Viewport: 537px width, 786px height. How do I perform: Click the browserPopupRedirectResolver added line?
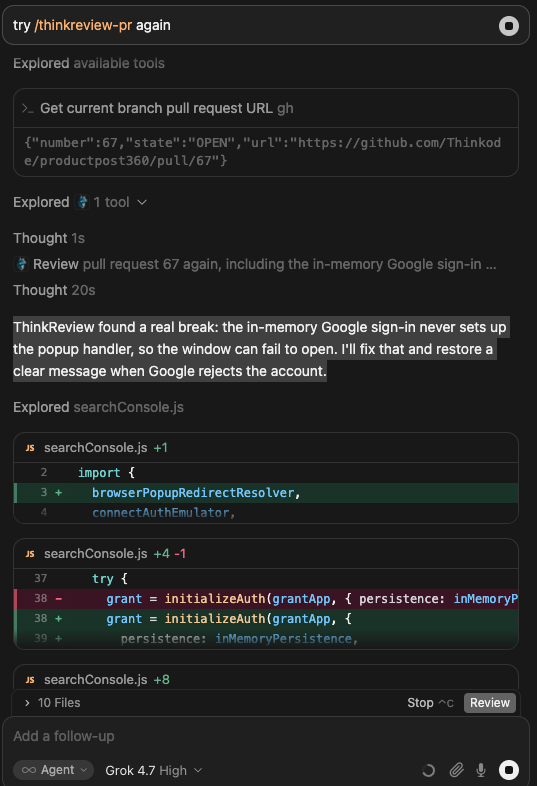pyautogui.click(x=266, y=493)
